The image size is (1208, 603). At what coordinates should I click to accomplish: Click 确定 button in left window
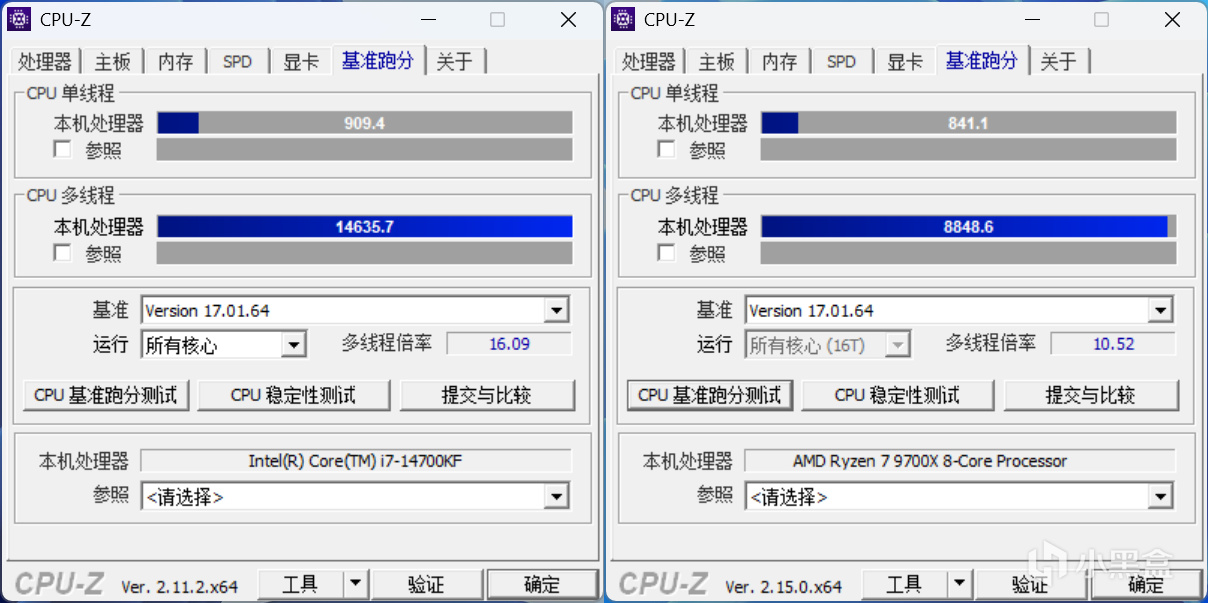[x=542, y=584]
